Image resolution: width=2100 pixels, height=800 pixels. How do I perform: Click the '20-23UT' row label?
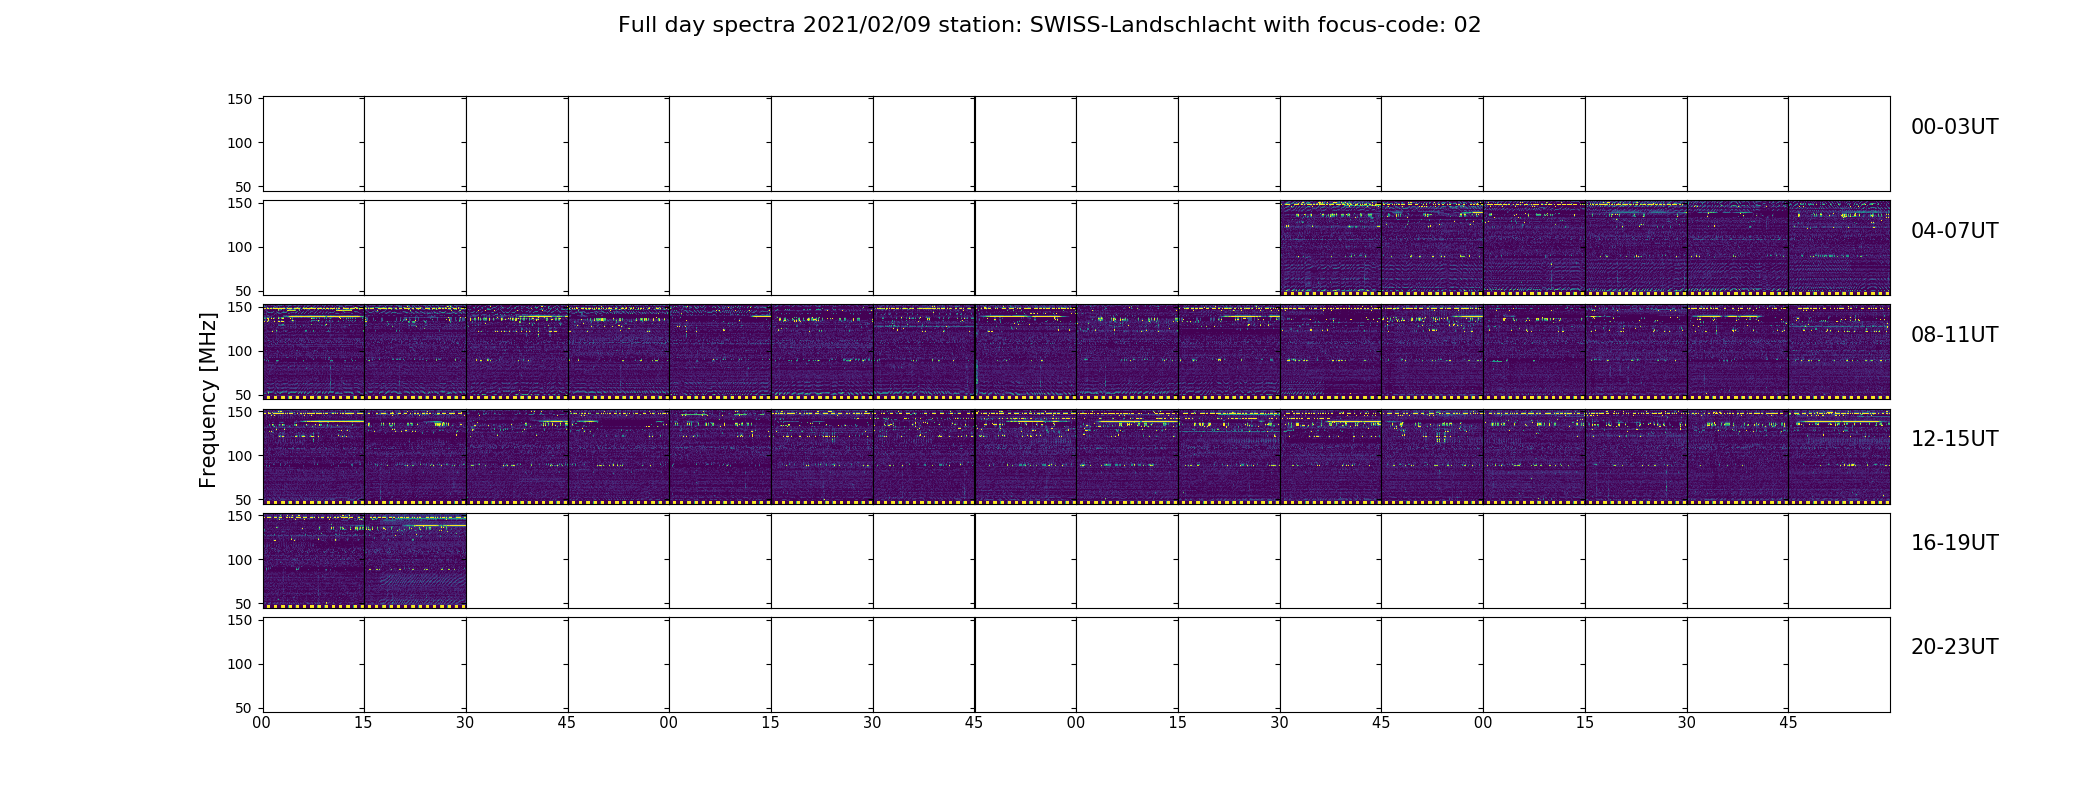1954,647
